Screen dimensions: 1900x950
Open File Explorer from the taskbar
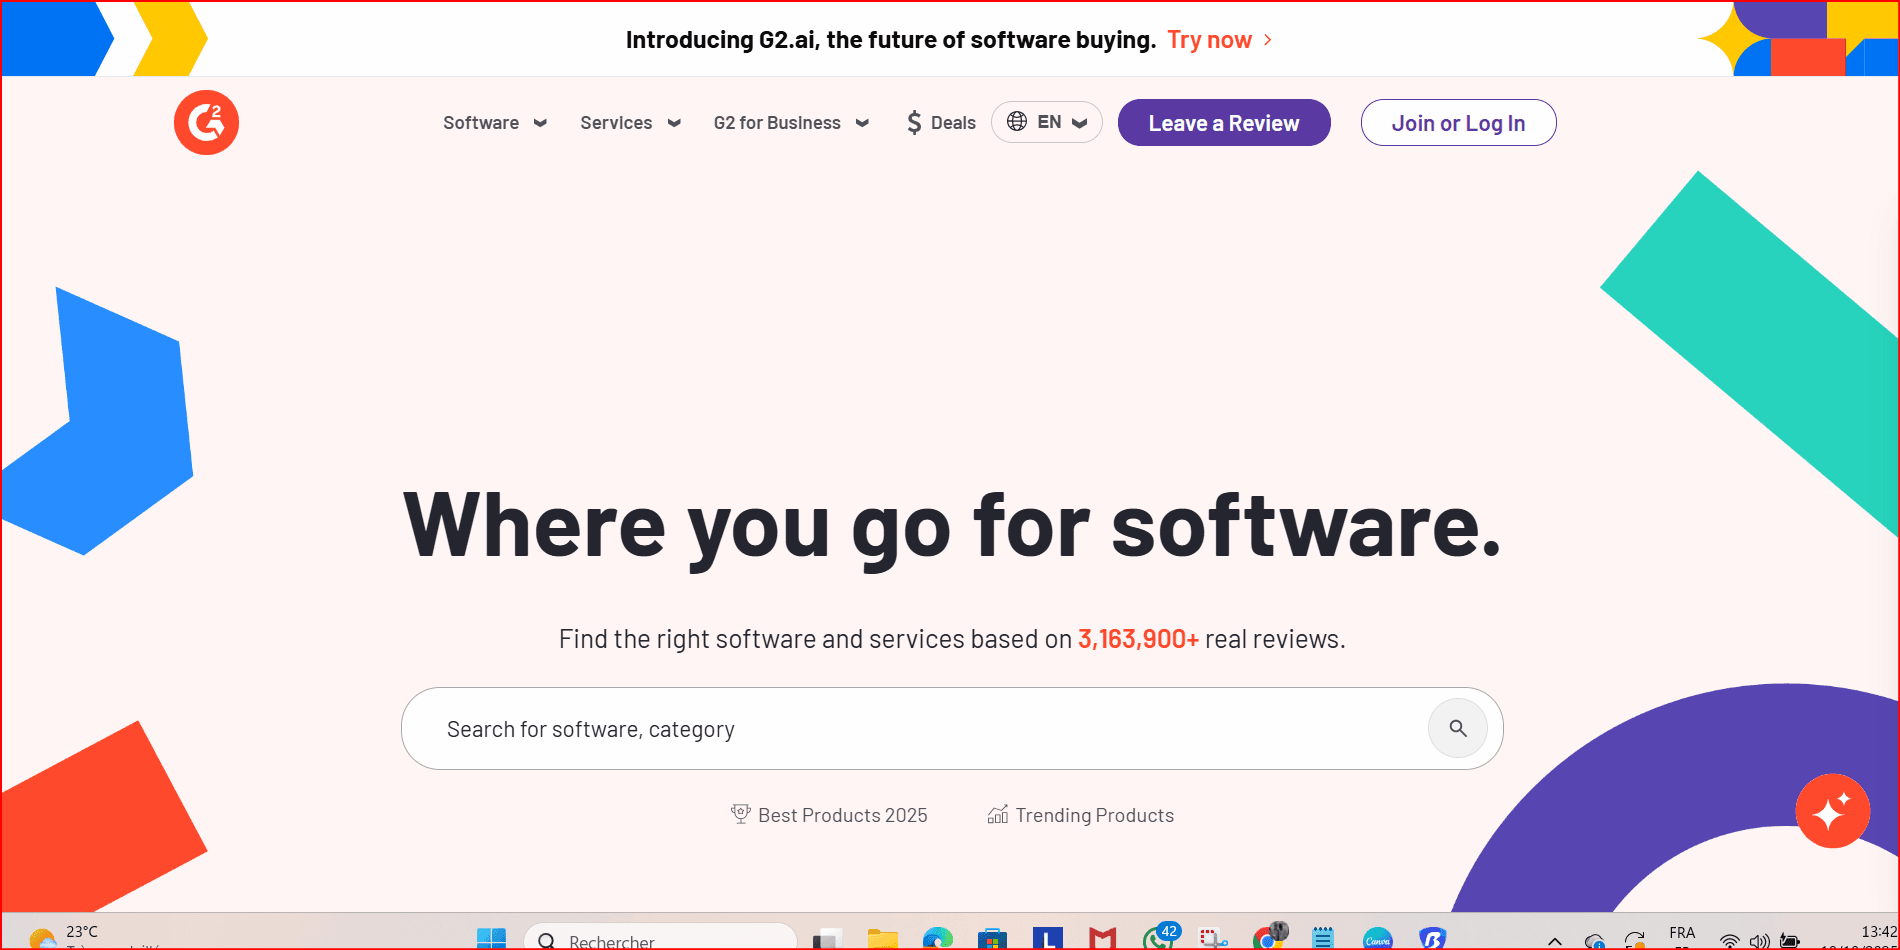(882, 938)
